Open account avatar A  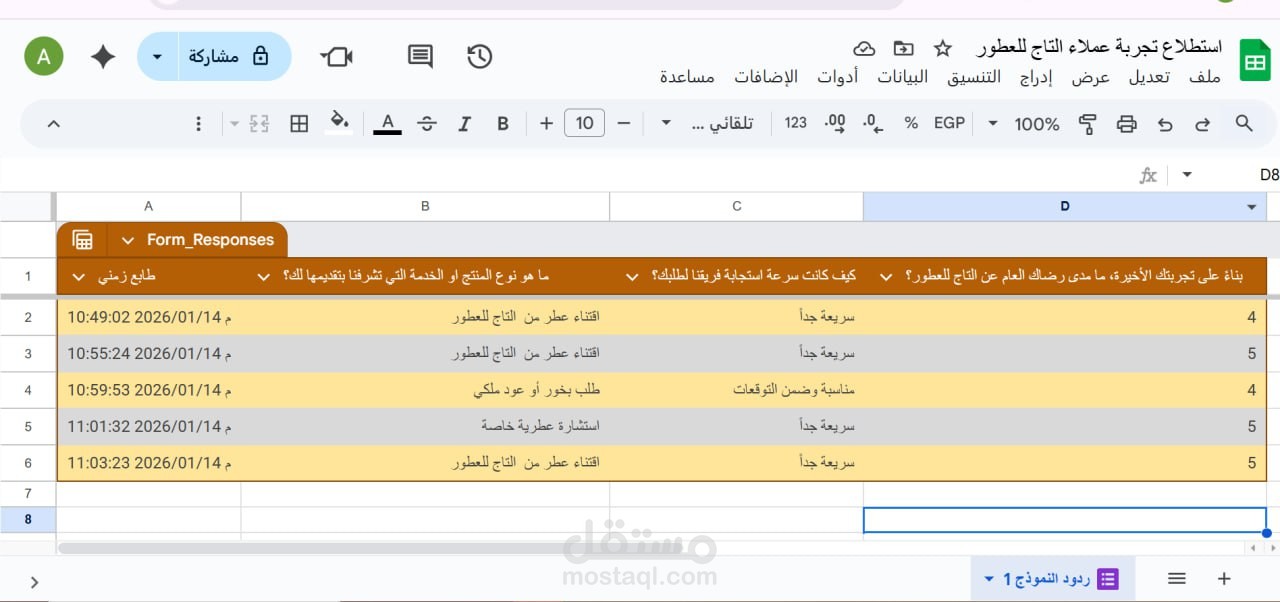point(44,56)
